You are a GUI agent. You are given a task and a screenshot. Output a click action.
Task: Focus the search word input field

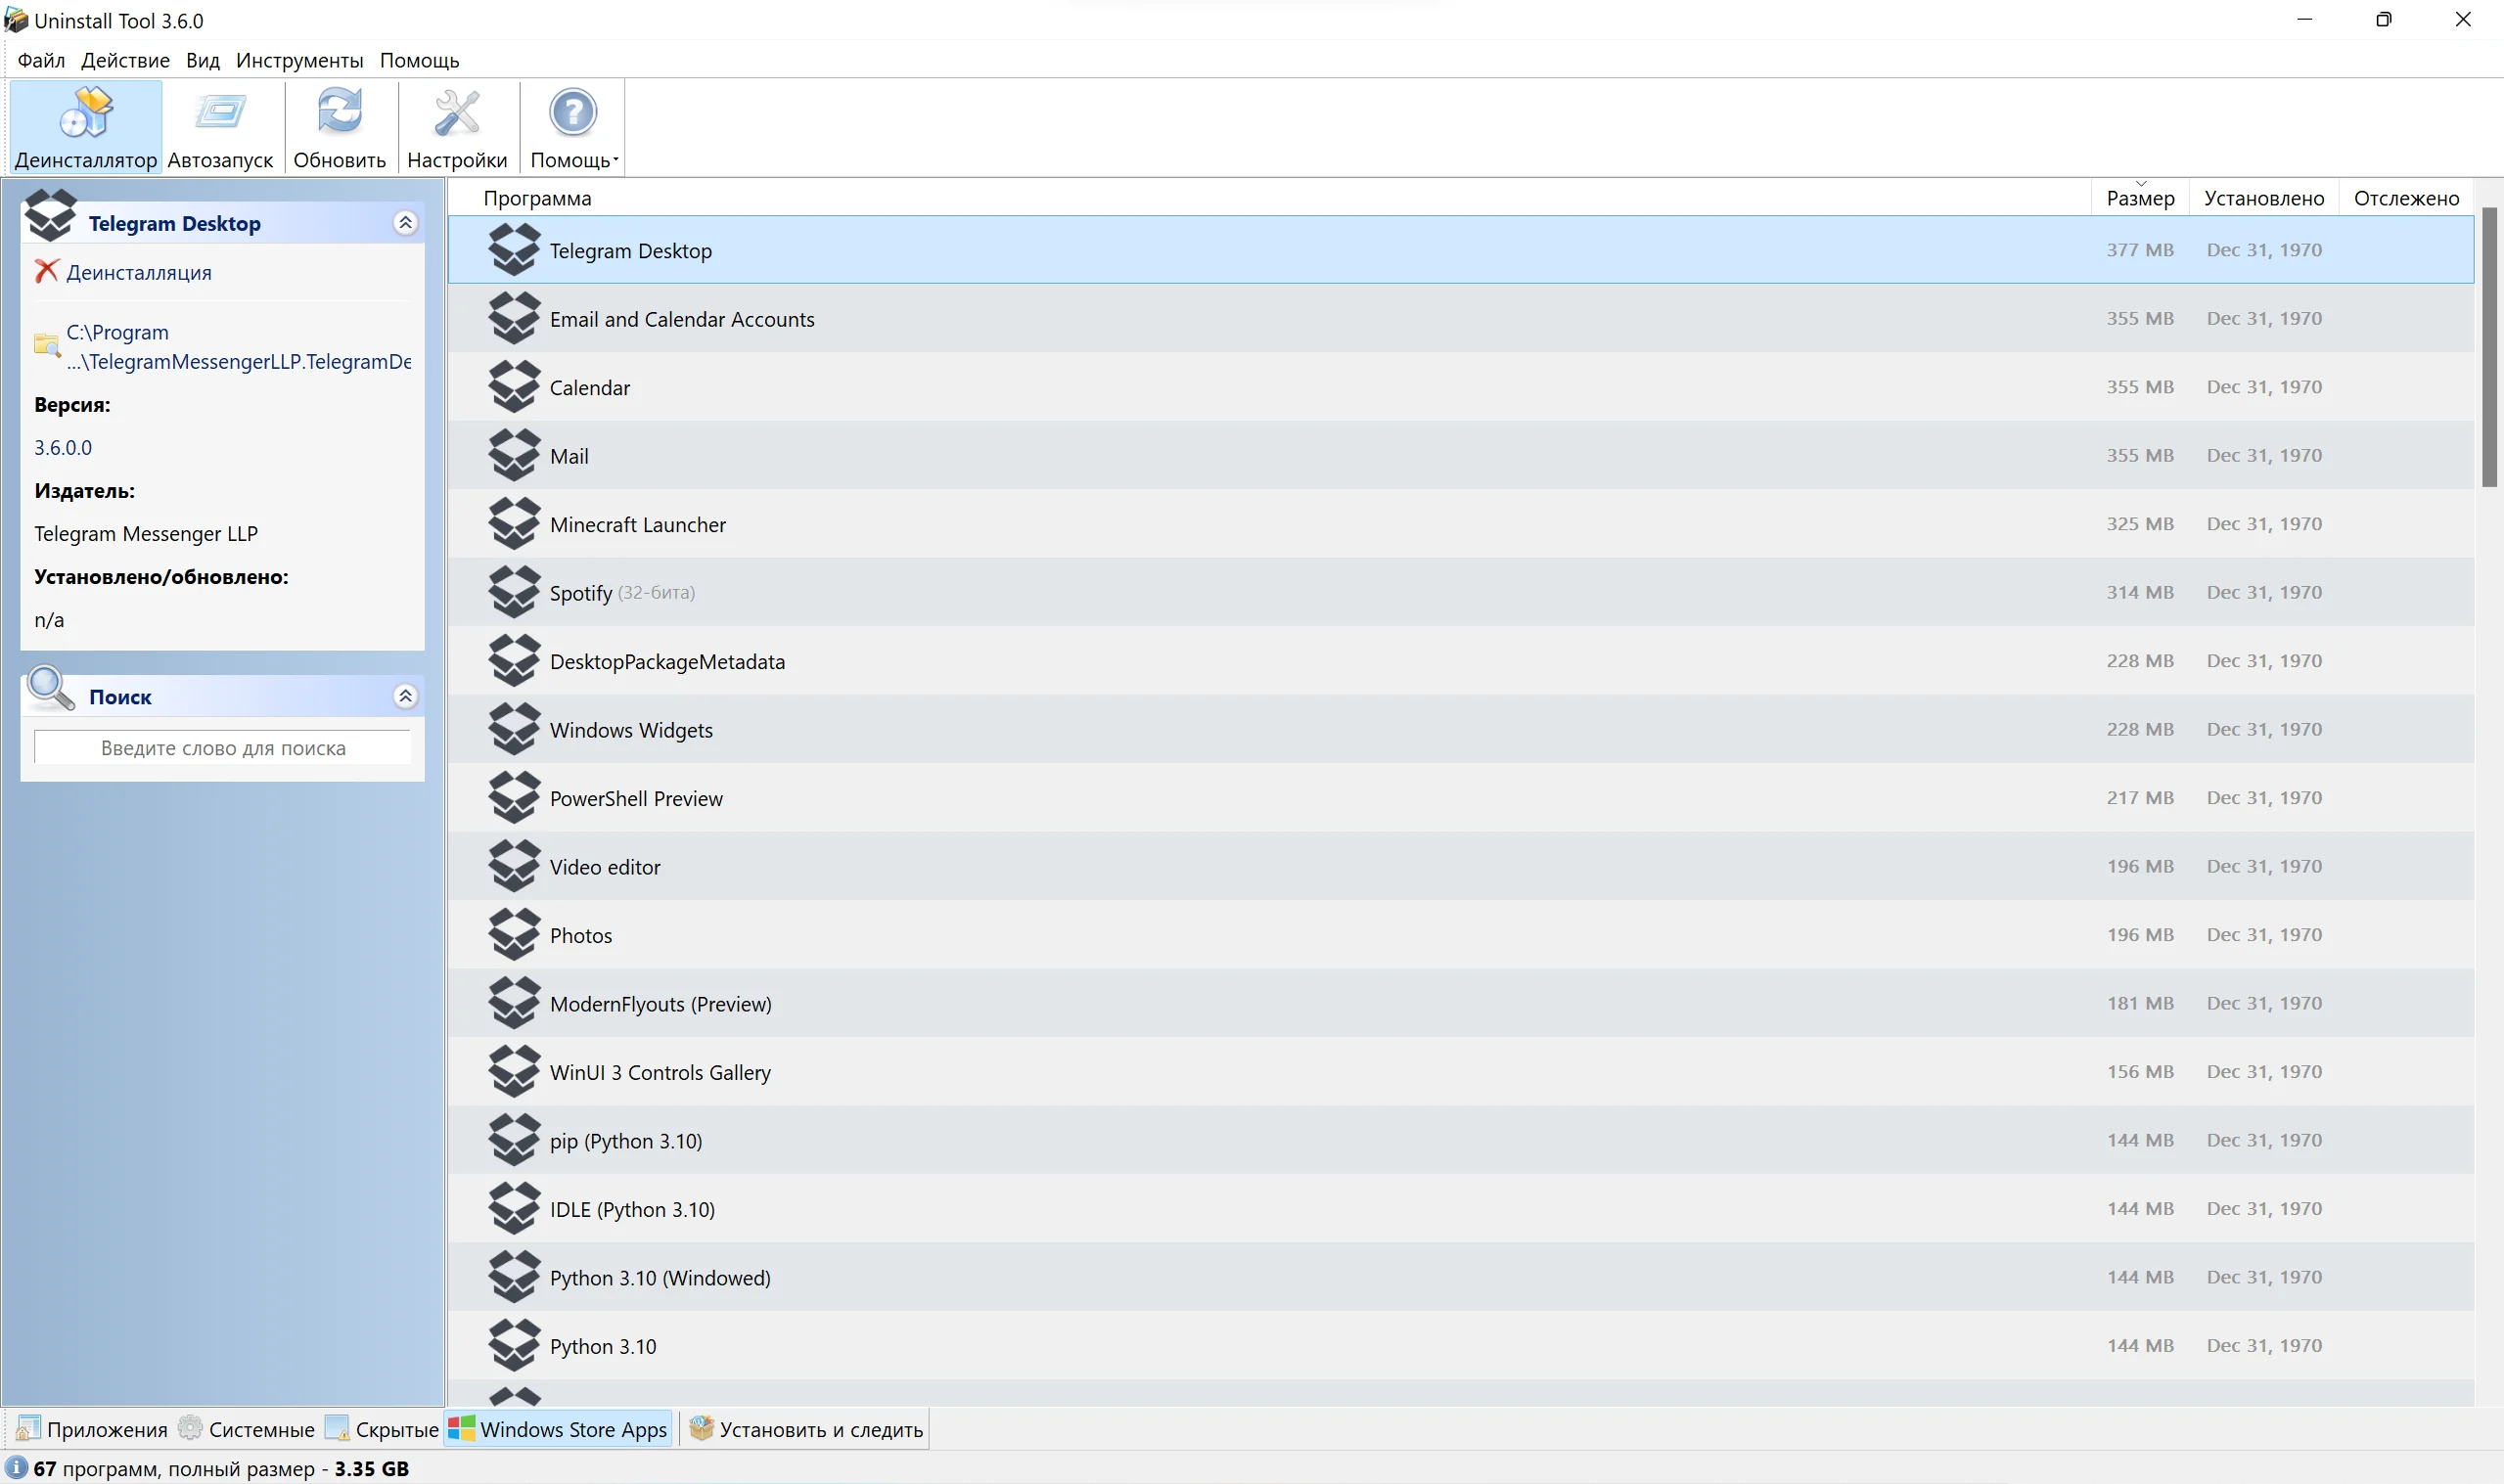[x=222, y=747]
